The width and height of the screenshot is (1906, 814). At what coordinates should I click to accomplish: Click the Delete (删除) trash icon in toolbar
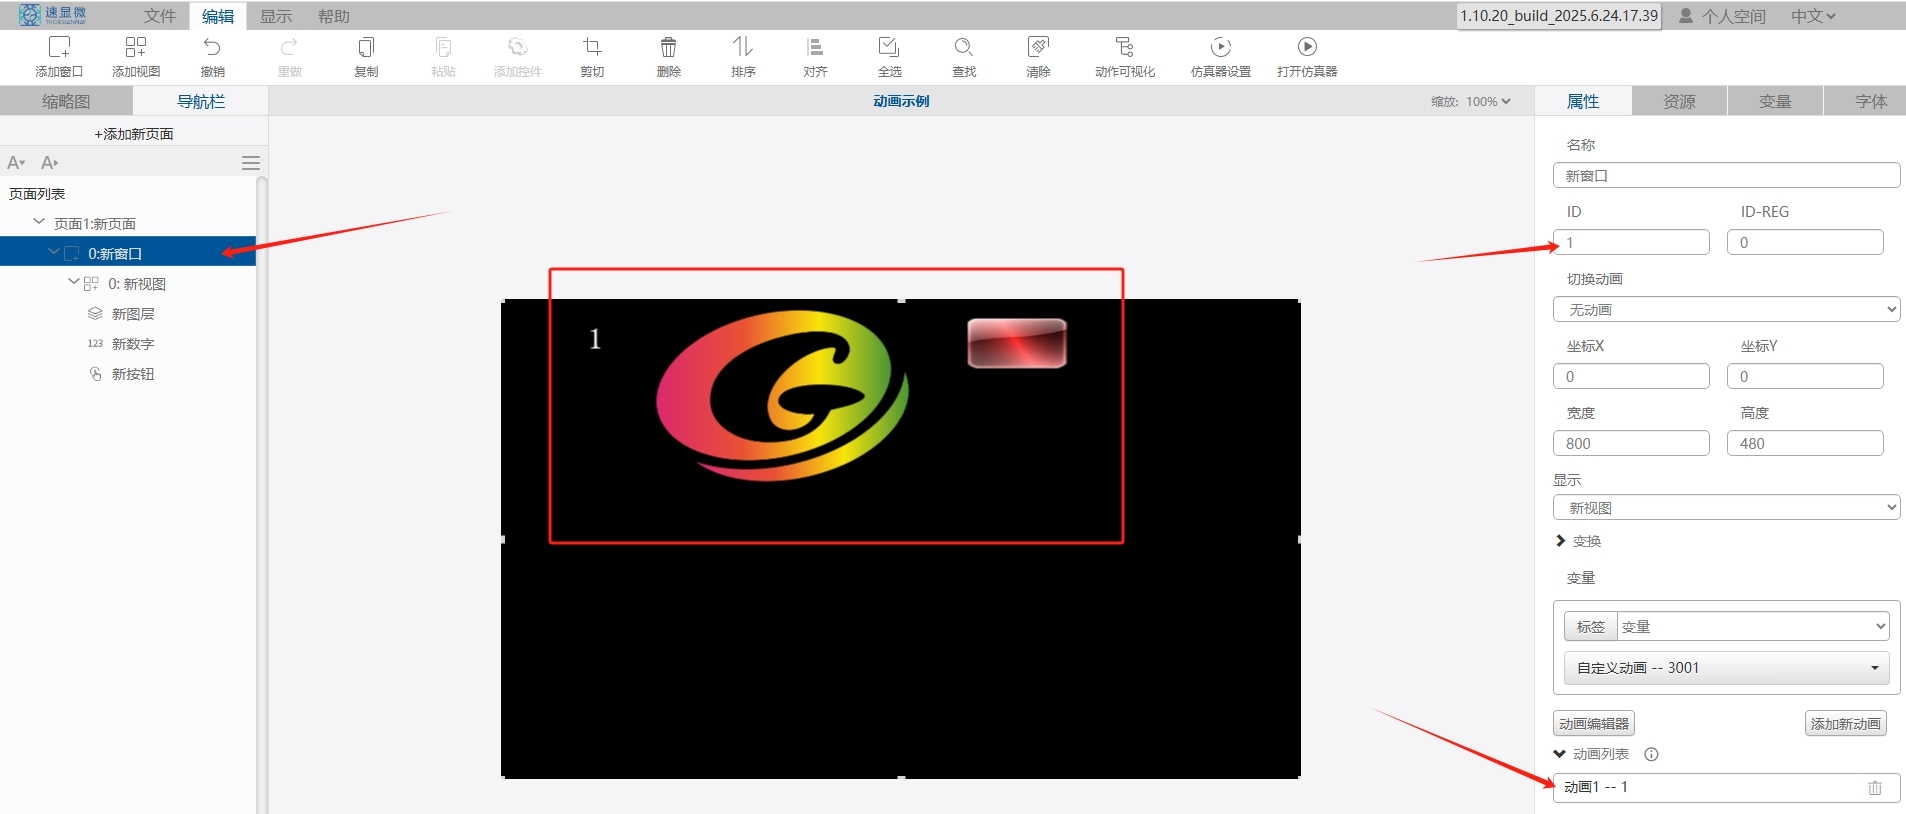coord(668,48)
